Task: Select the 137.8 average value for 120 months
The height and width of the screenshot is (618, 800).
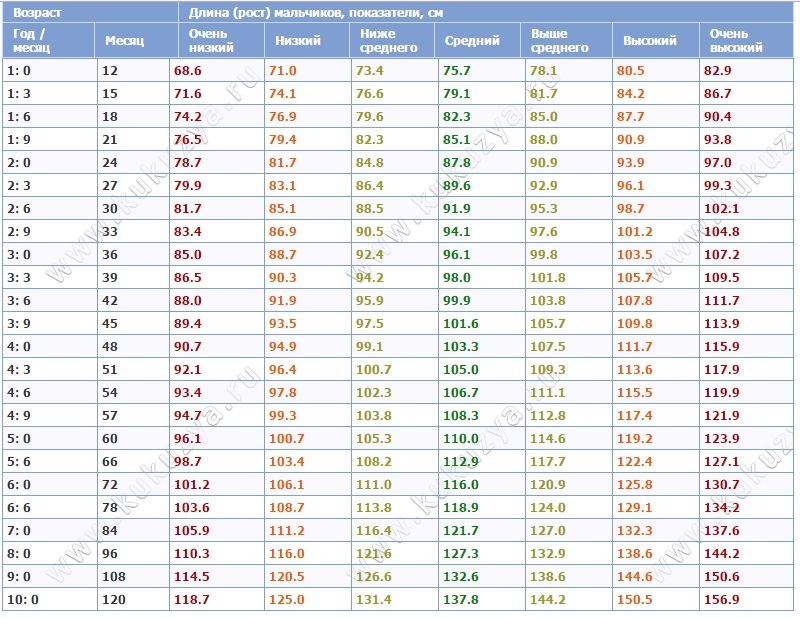Action: click(459, 600)
